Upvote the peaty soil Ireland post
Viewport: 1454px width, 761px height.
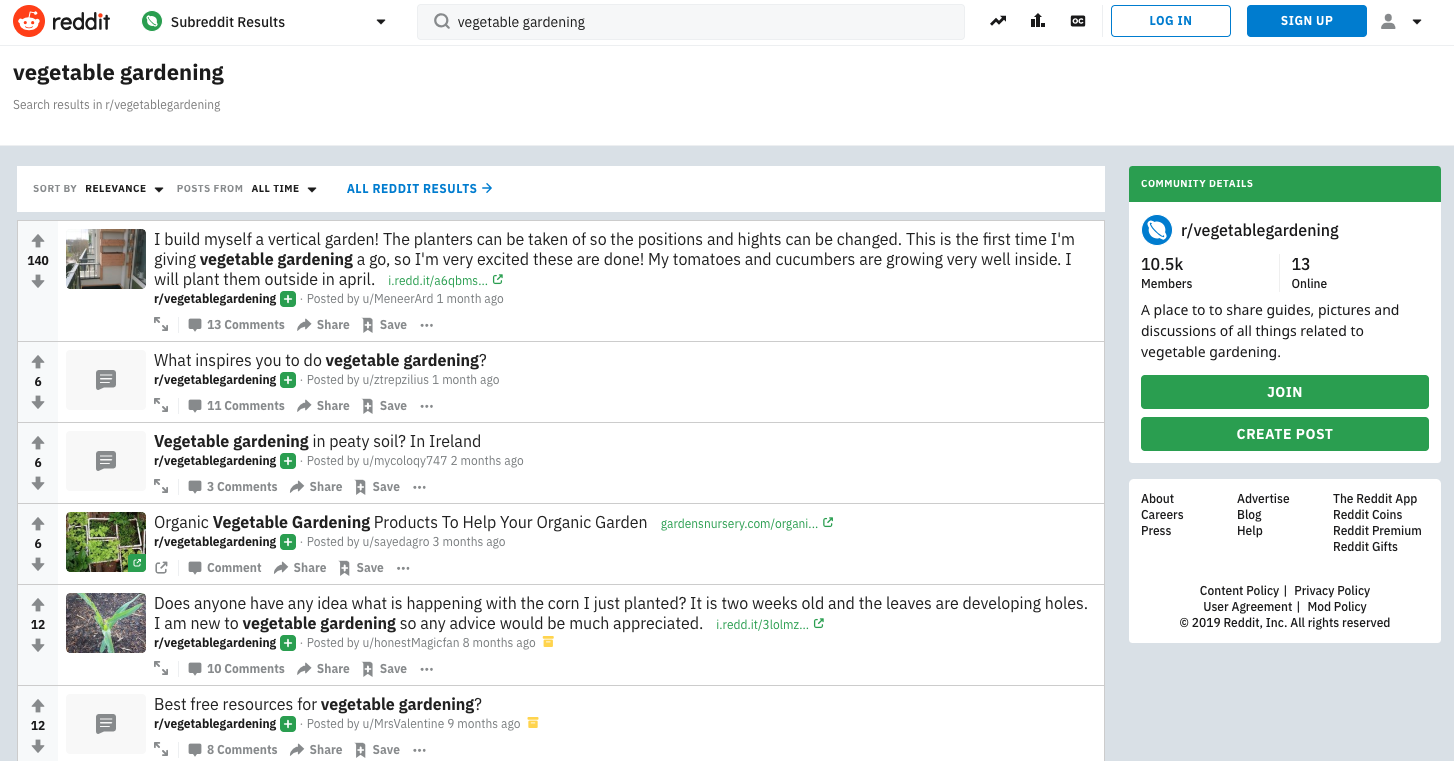click(x=38, y=443)
